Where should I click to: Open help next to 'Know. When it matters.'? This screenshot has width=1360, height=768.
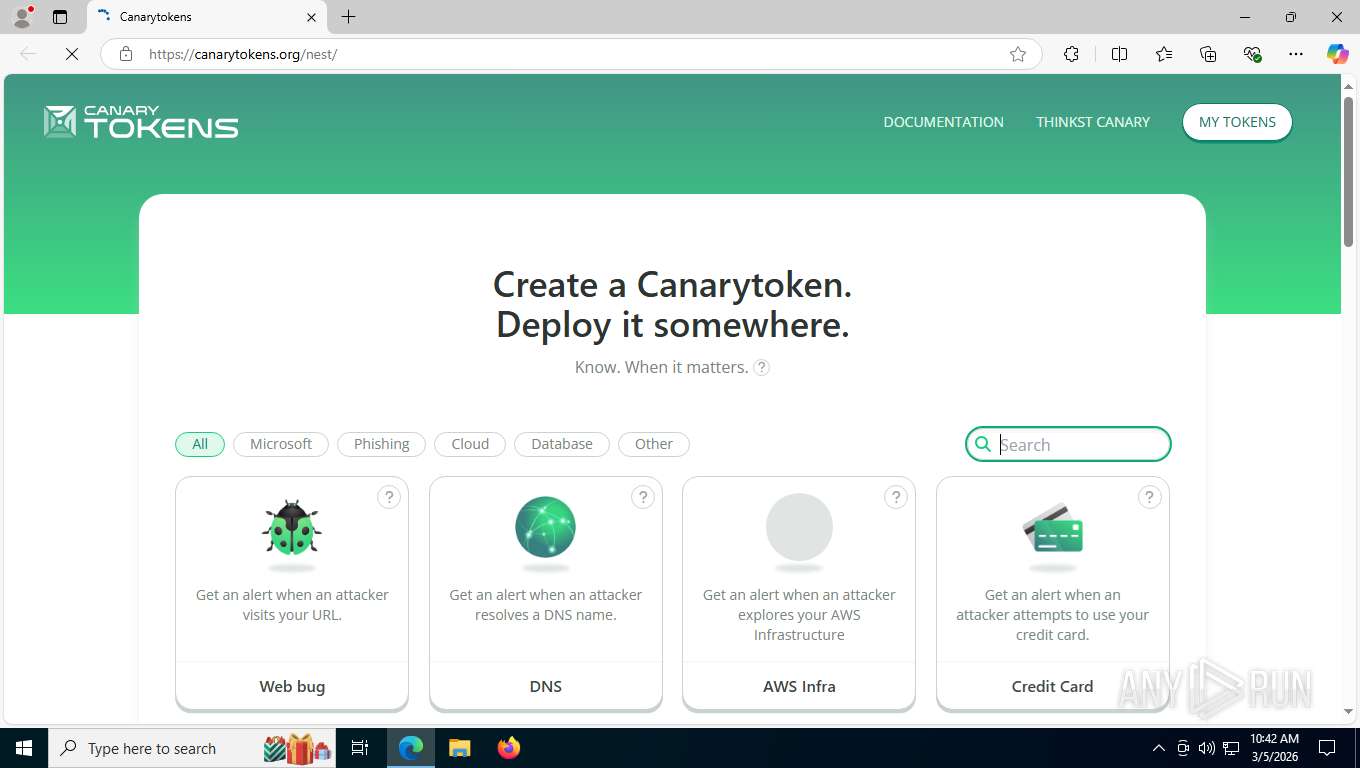762,367
